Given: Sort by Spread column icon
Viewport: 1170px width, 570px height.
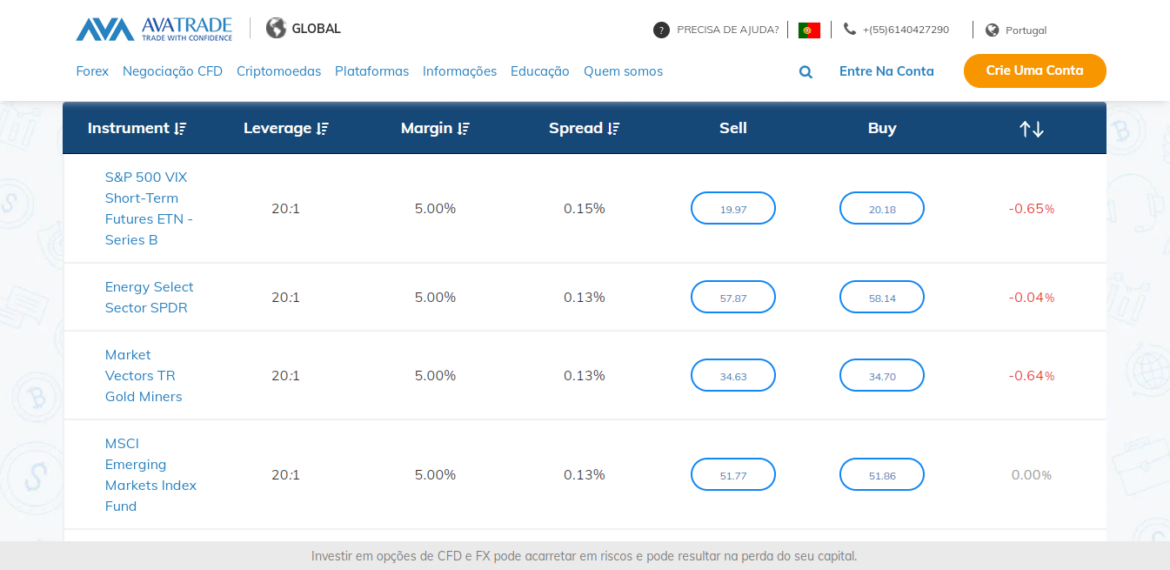Looking at the screenshot, I should point(613,128).
